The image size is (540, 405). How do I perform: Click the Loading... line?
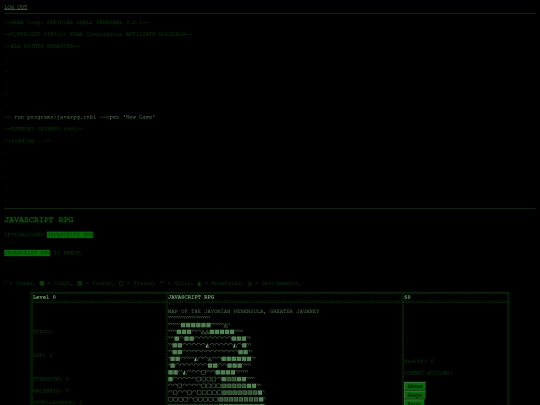tap(27, 141)
